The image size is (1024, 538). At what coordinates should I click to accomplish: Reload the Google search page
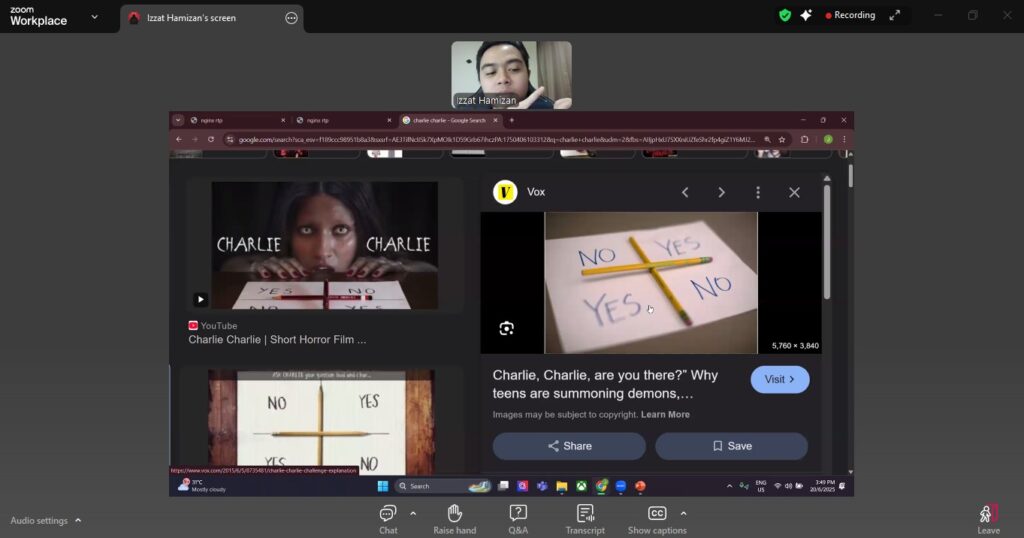[x=210, y=139]
